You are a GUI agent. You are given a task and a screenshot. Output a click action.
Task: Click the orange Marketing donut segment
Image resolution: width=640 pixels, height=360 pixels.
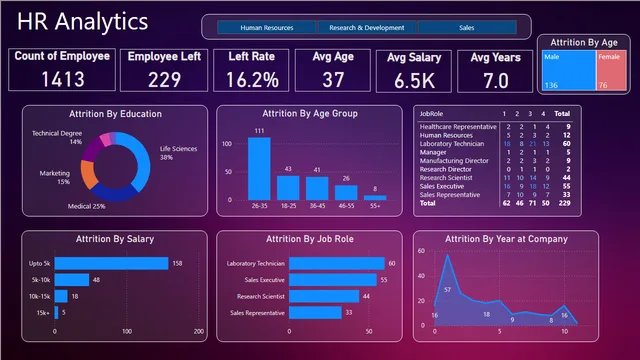pyautogui.click(x=88, y=174)
